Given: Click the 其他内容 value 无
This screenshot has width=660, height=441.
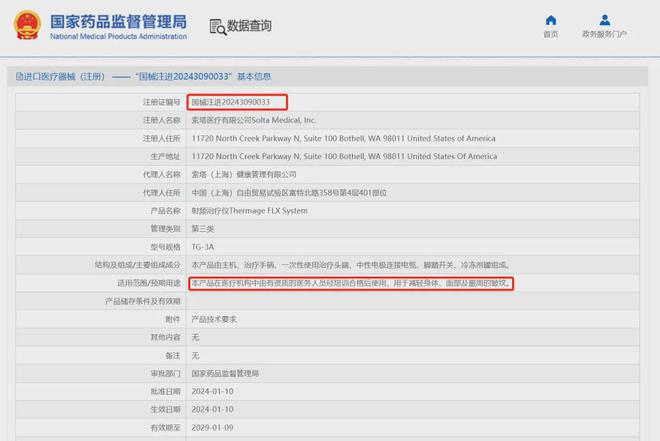Looking at the screenshot, I should (x=195, y=337).
